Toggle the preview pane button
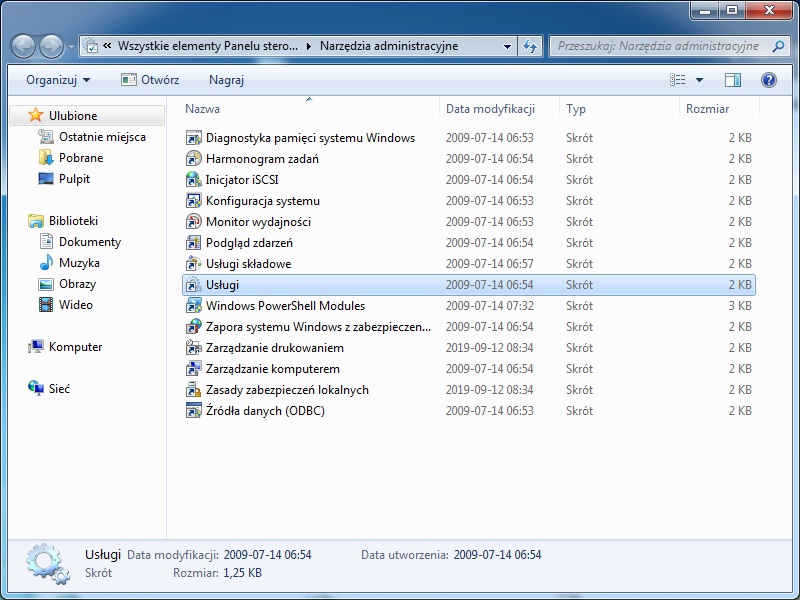 [x=733, y=80]
